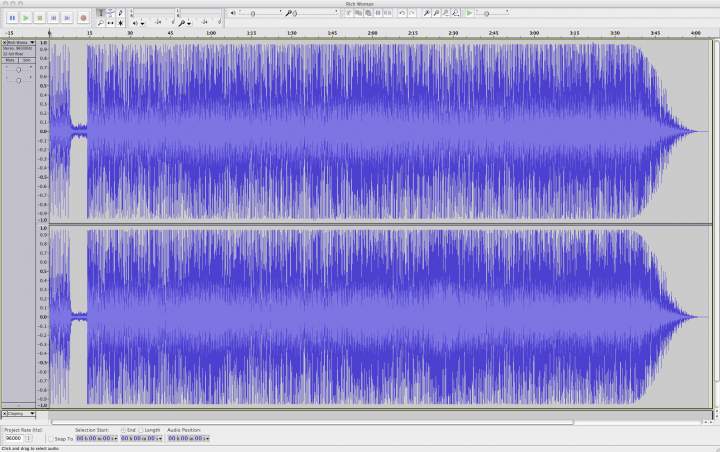Click the Pause transport button
This screenshot has width=720, height=452.
click(12, 18)
